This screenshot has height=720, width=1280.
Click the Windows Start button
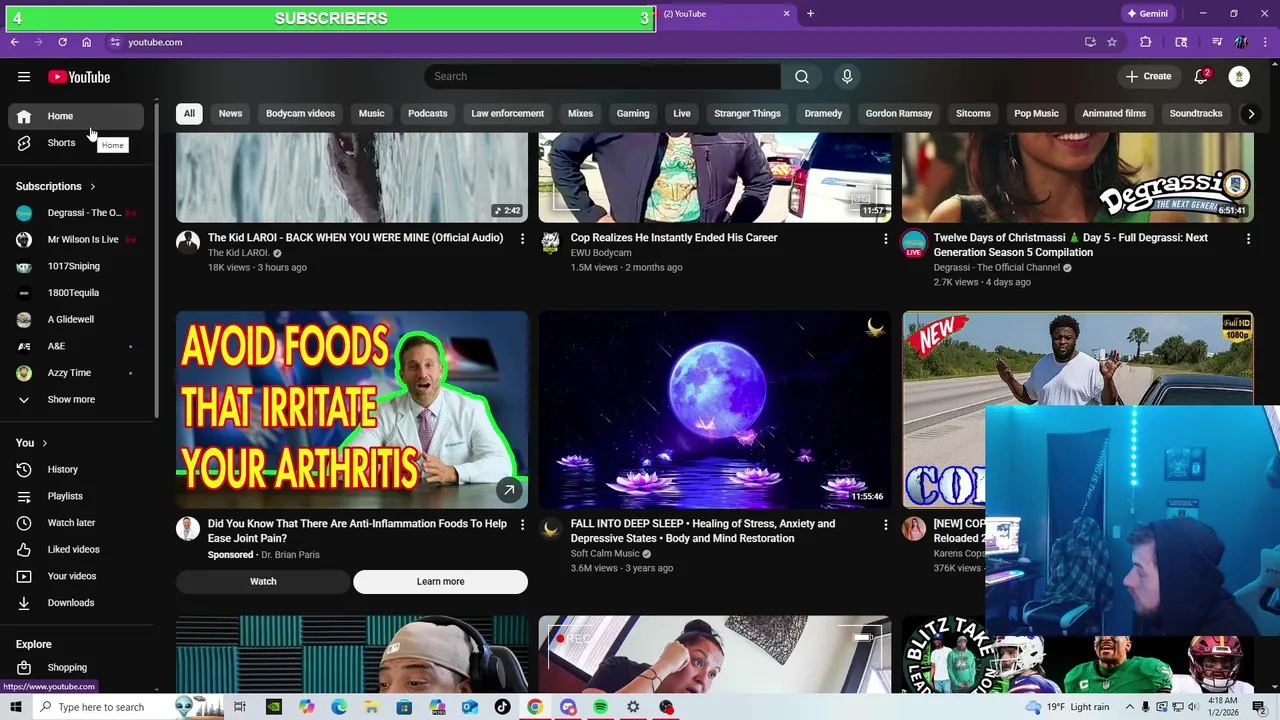point(15,707)
